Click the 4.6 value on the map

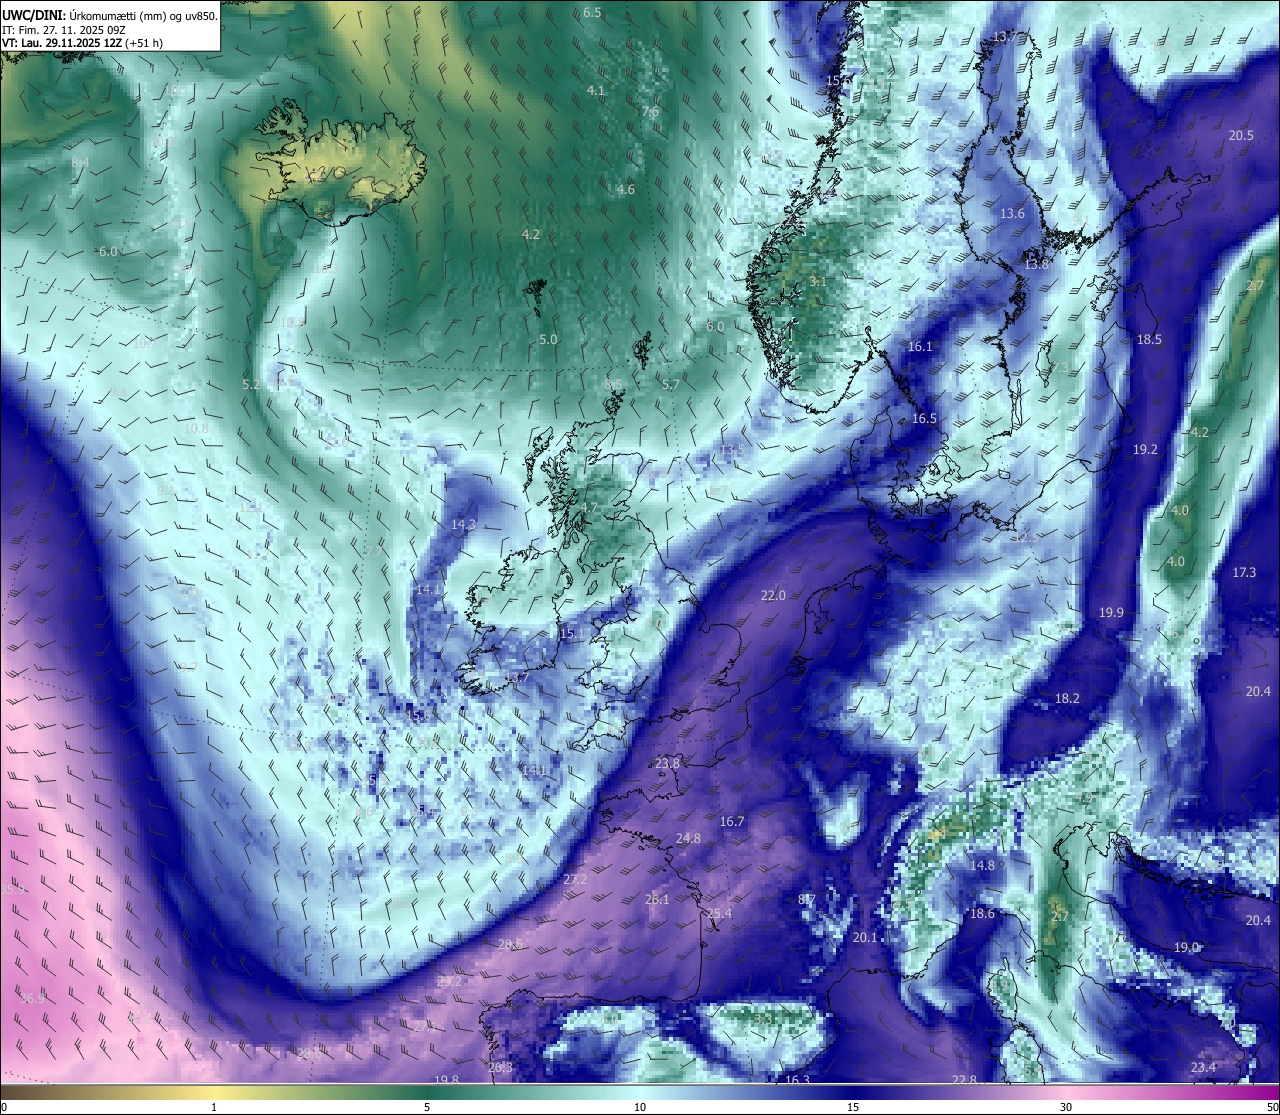click(x=625, y=189)
